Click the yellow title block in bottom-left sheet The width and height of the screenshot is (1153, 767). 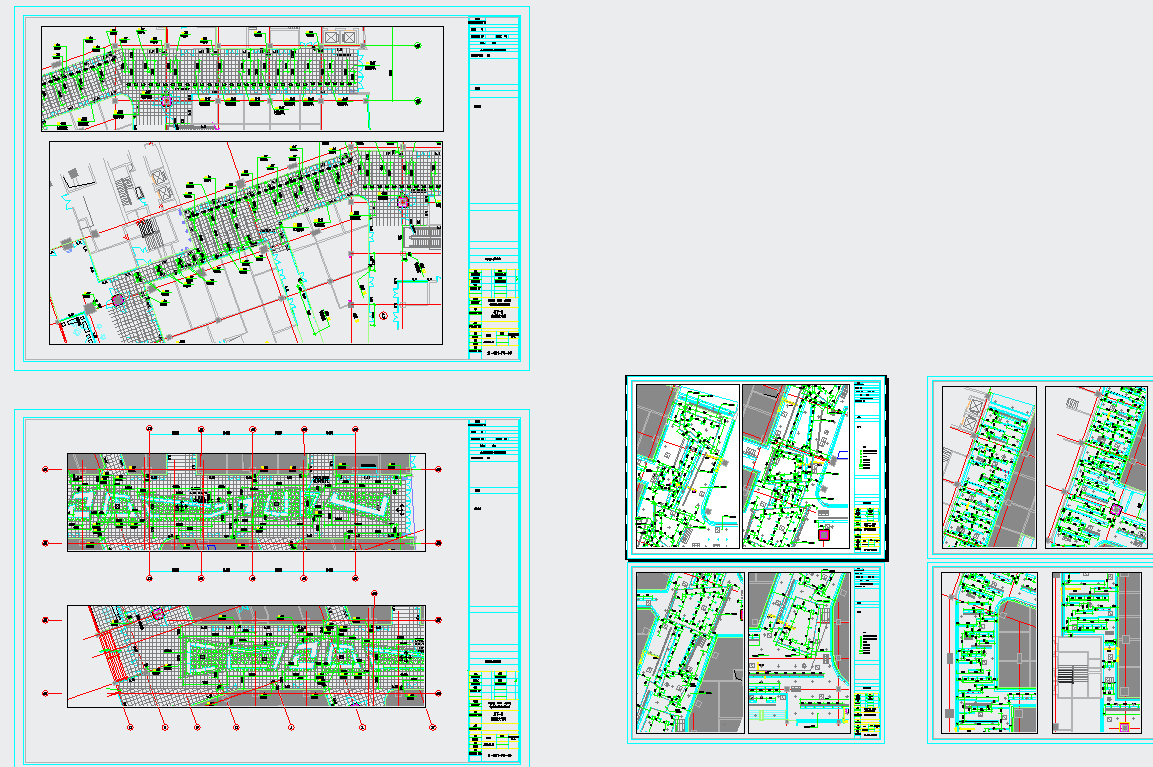coord(494,715)
